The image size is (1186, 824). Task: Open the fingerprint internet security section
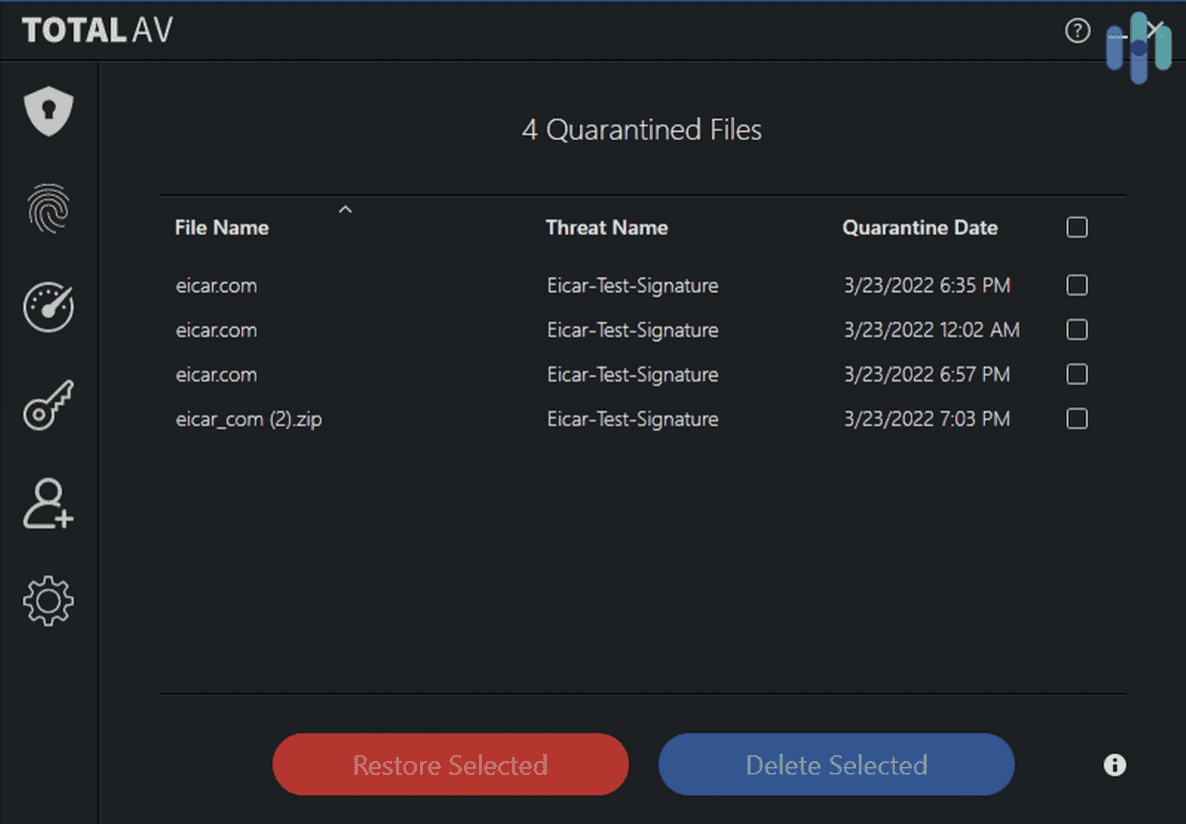point(49,209)
